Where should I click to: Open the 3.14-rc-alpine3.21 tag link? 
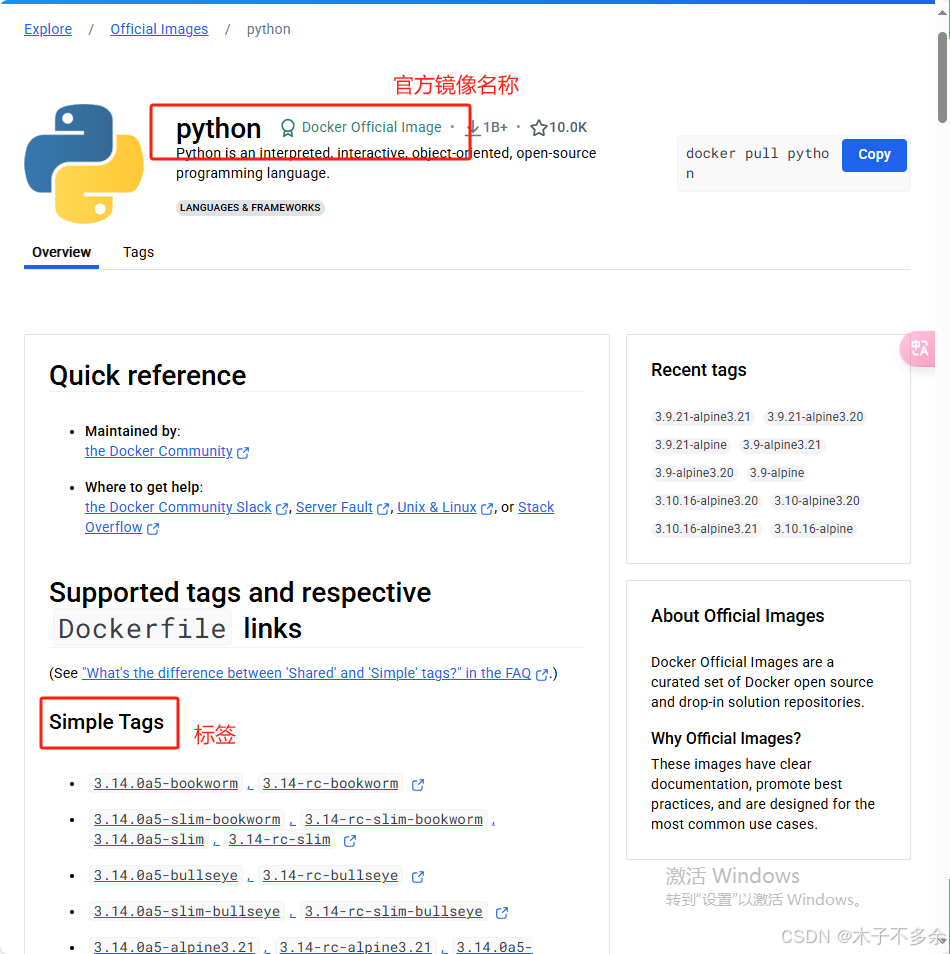(x=355, y=947)
